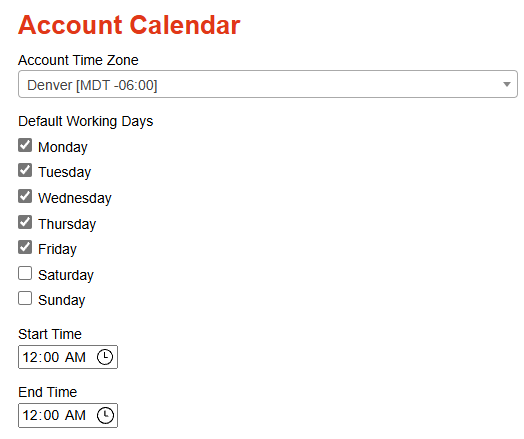
Task: Uncheck the Tuesday working day checkbox
Action: tap(25, 170)
